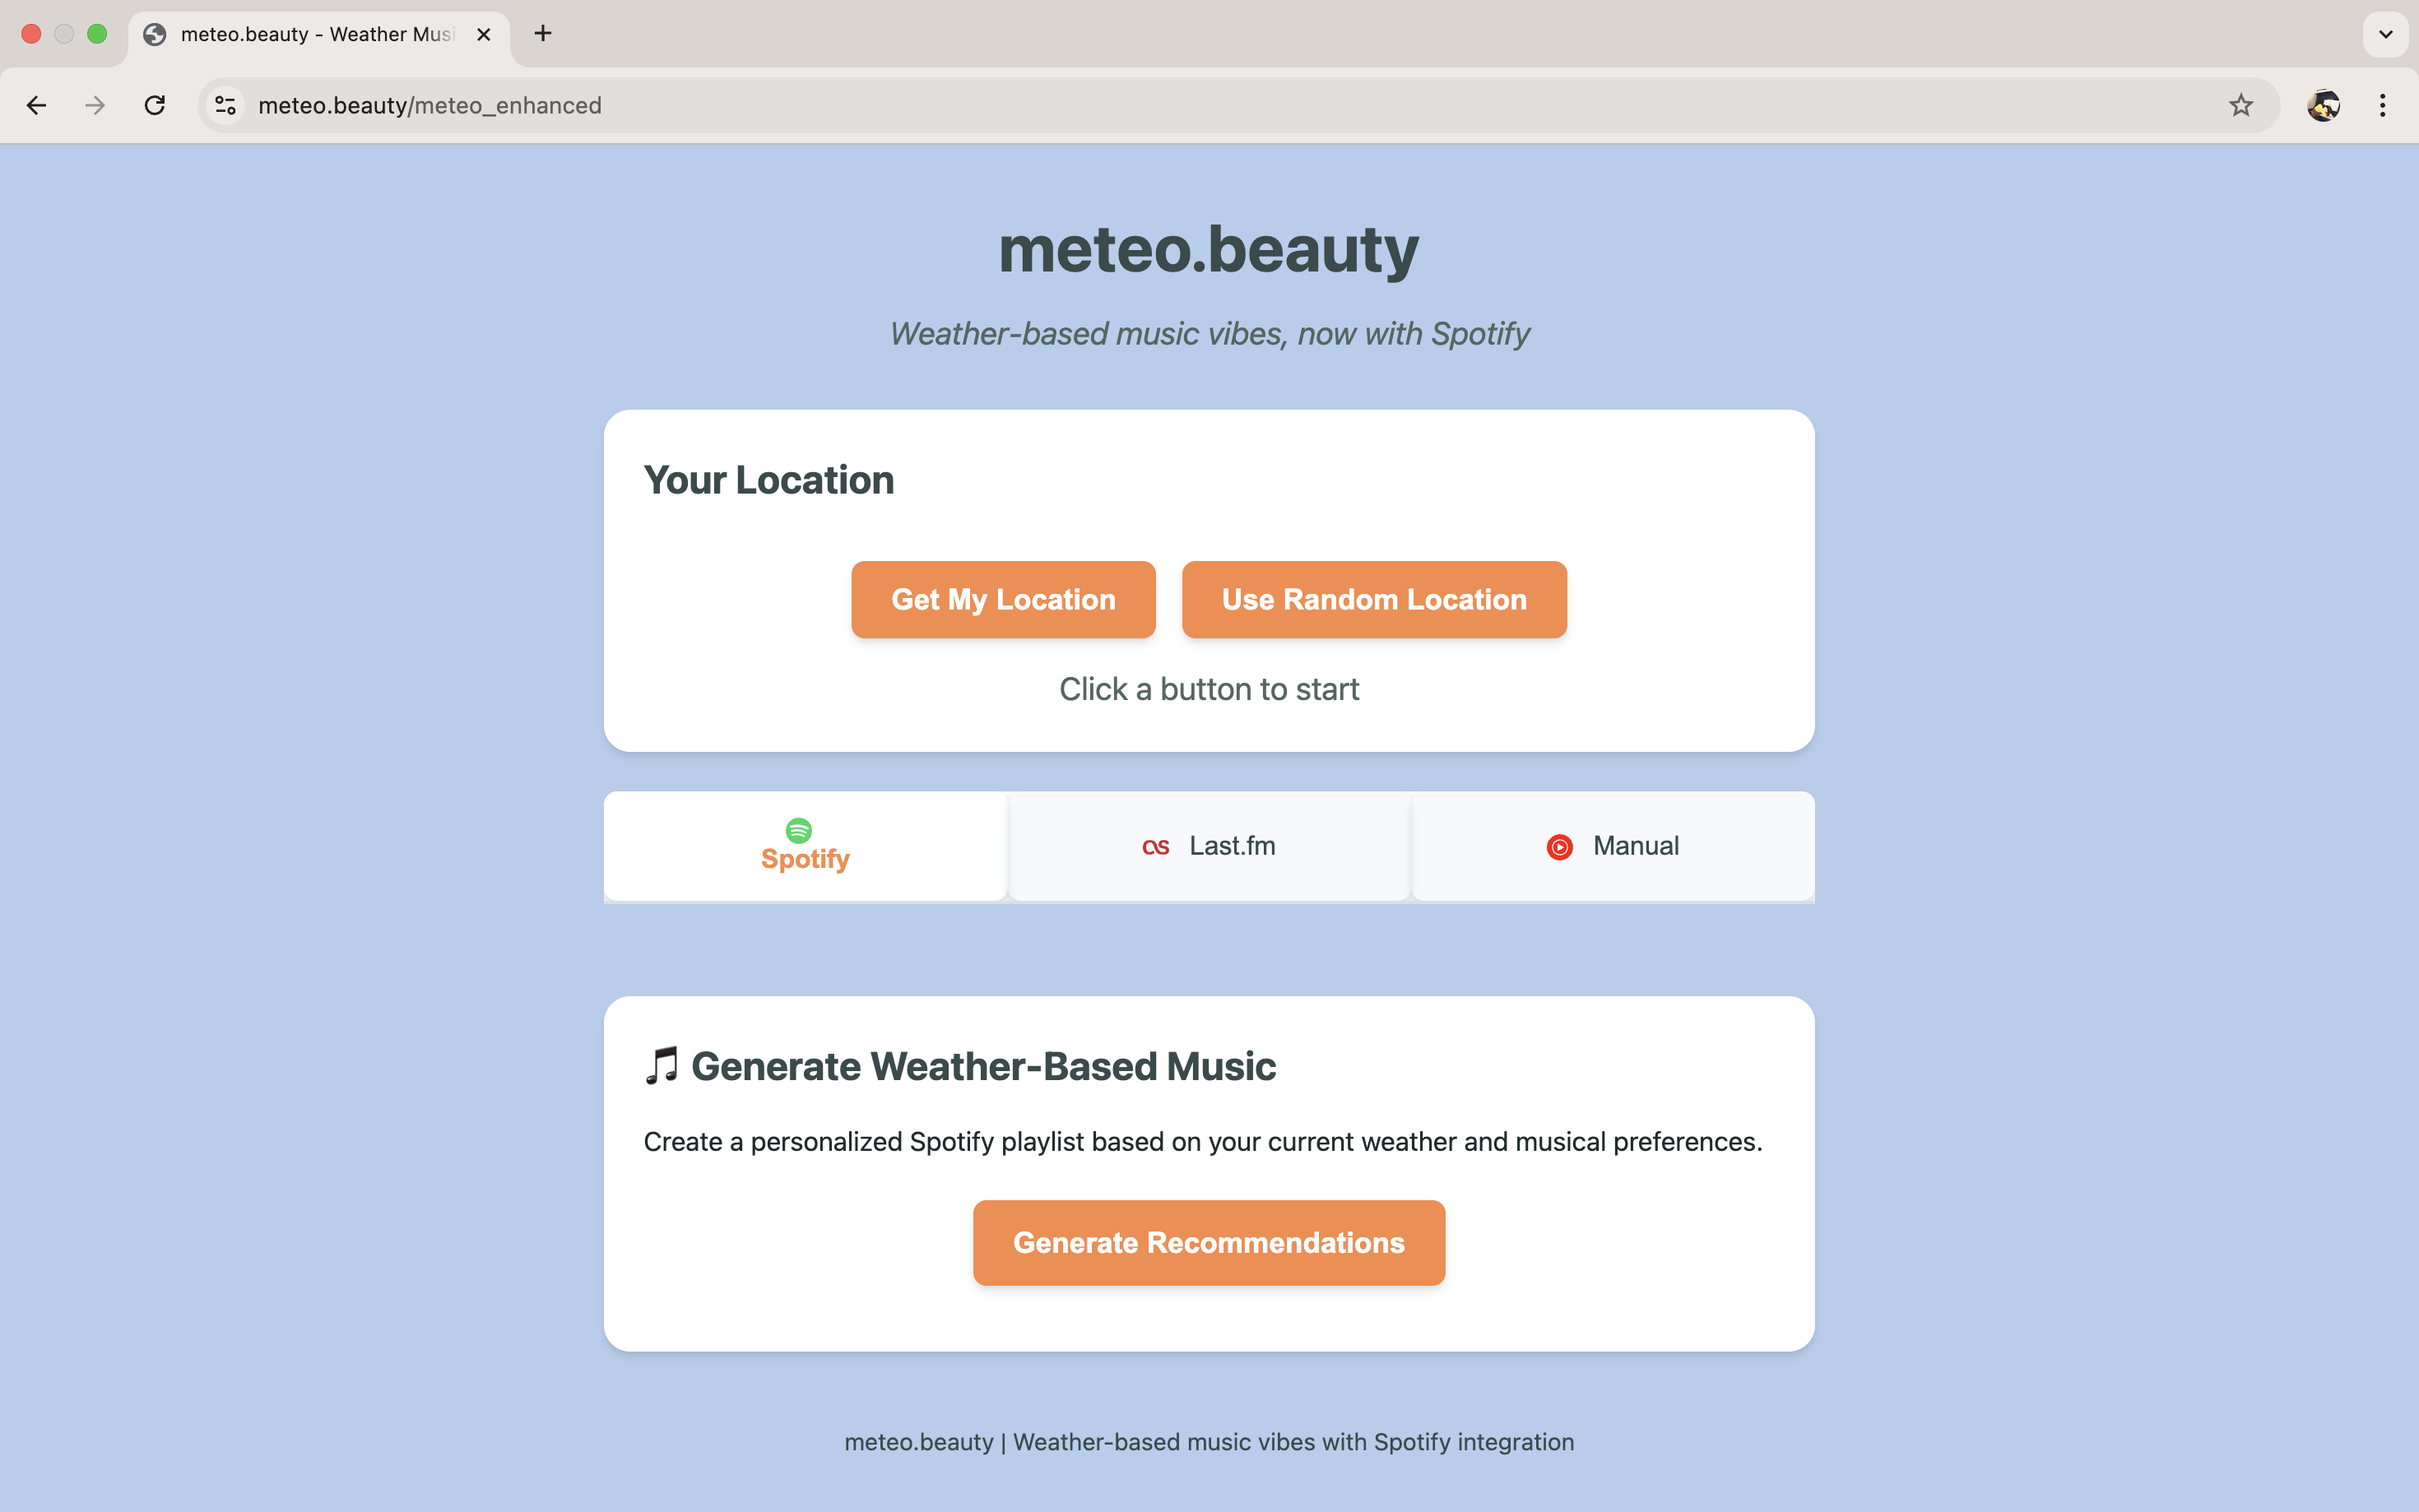This screenshot has height=1512, width=2419.
Task: Click the browser forward arrow
Action: (x=95, y=105)
